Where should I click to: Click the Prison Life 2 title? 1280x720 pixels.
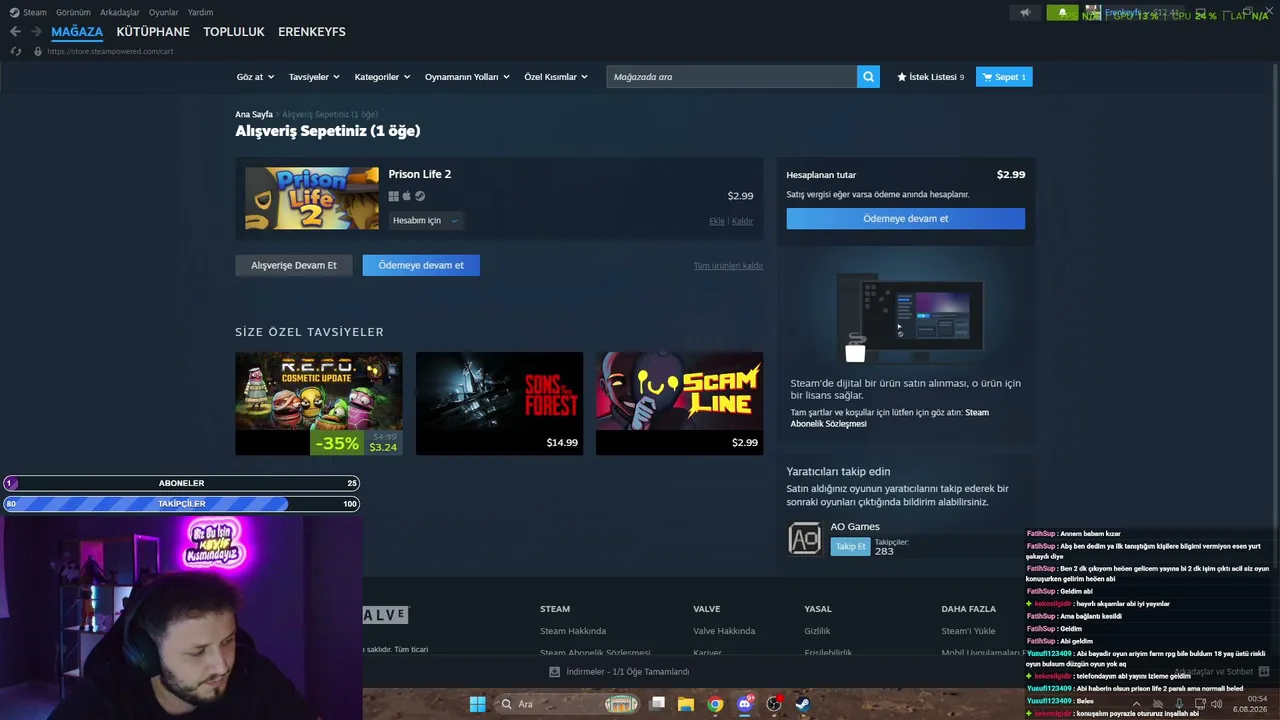[x=420, y=174]
